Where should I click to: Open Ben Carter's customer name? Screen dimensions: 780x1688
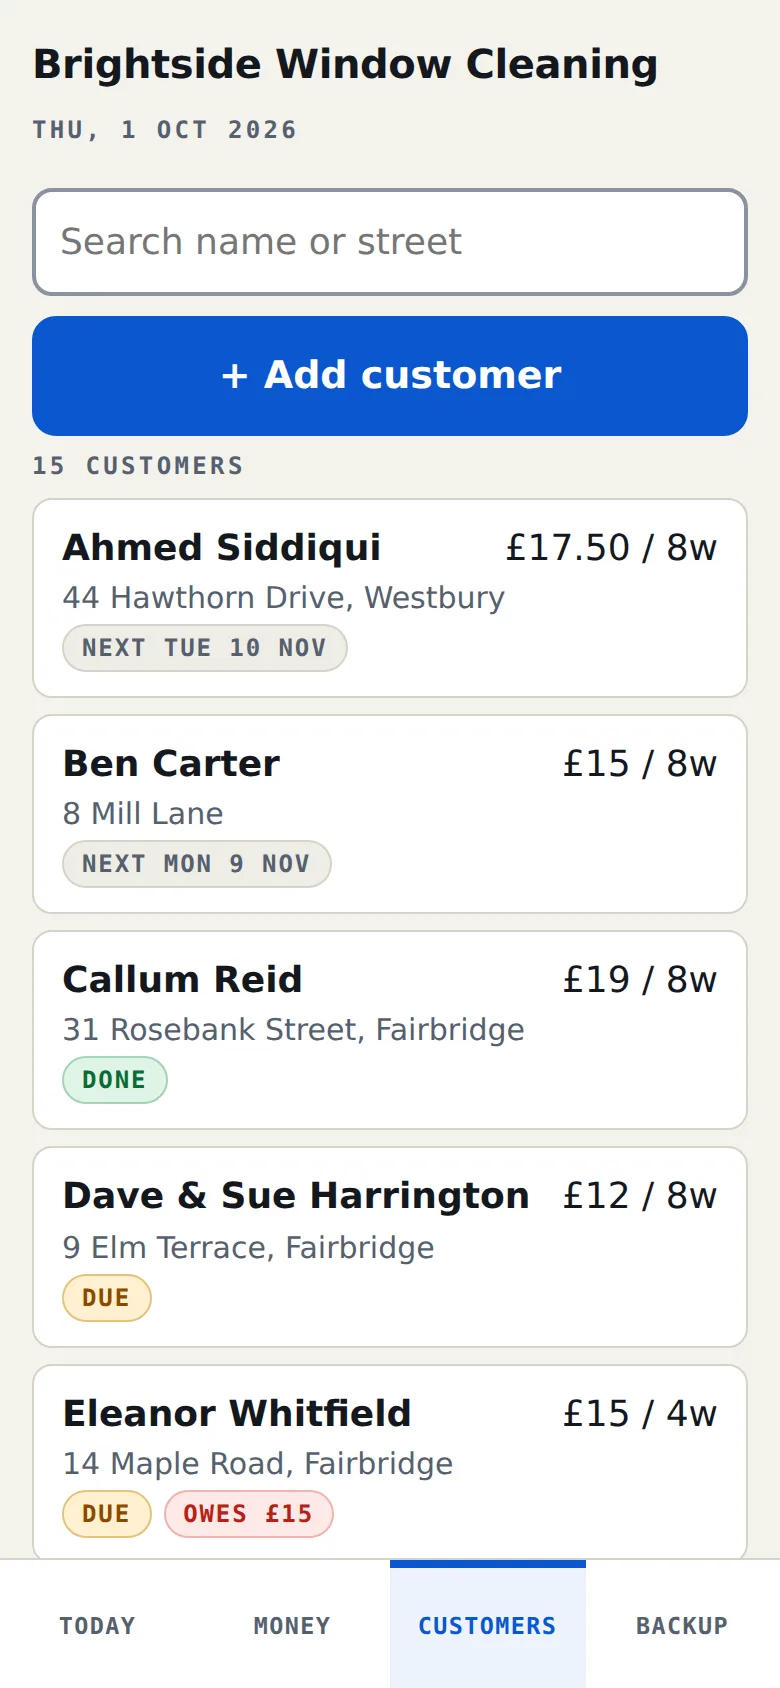(x=171, y=764)
